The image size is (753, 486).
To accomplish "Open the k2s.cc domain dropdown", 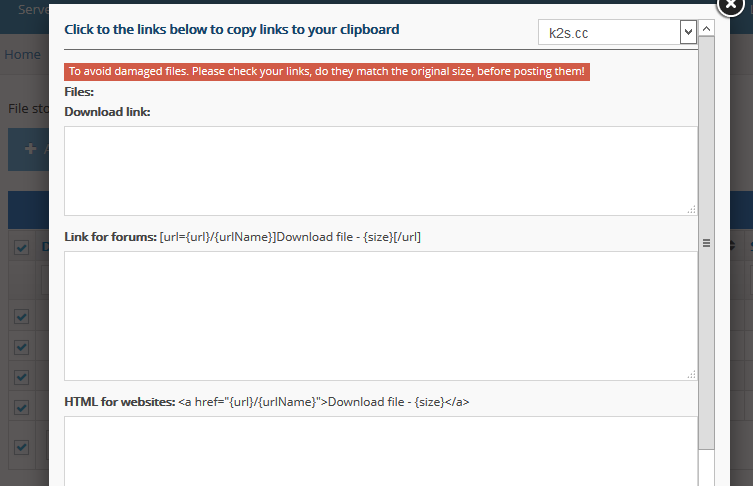I will pyautogui.click(x=617, y=33).
